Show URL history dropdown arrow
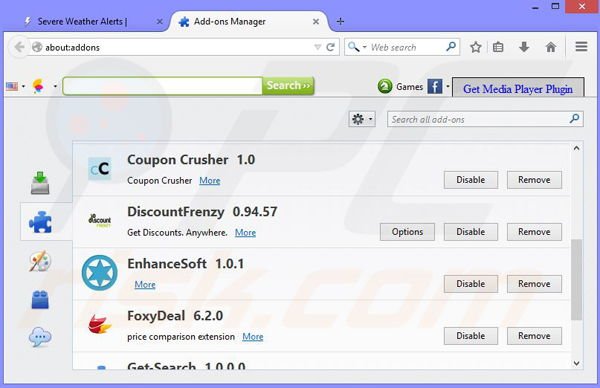The height and width of the screenshot is (388, 600). pyautogui.click(x=317, y=47)
